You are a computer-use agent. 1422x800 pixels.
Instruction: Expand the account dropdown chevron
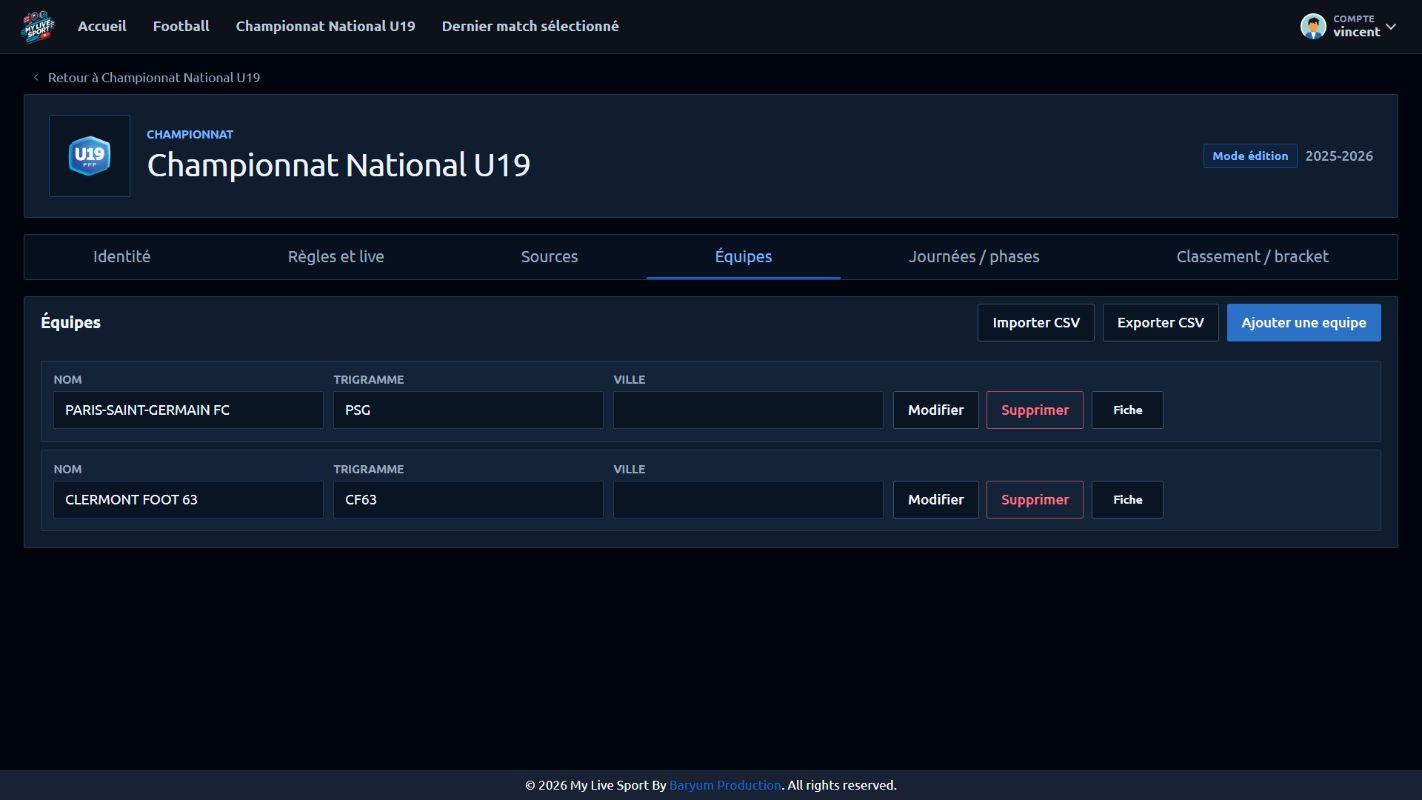point(1391,27)
